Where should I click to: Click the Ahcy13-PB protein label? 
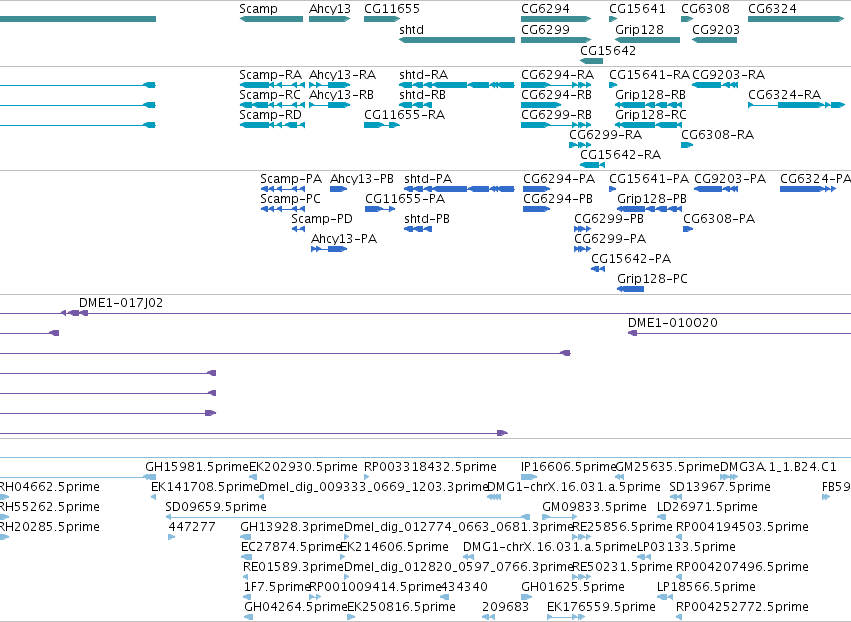click(x=362, y=179)
